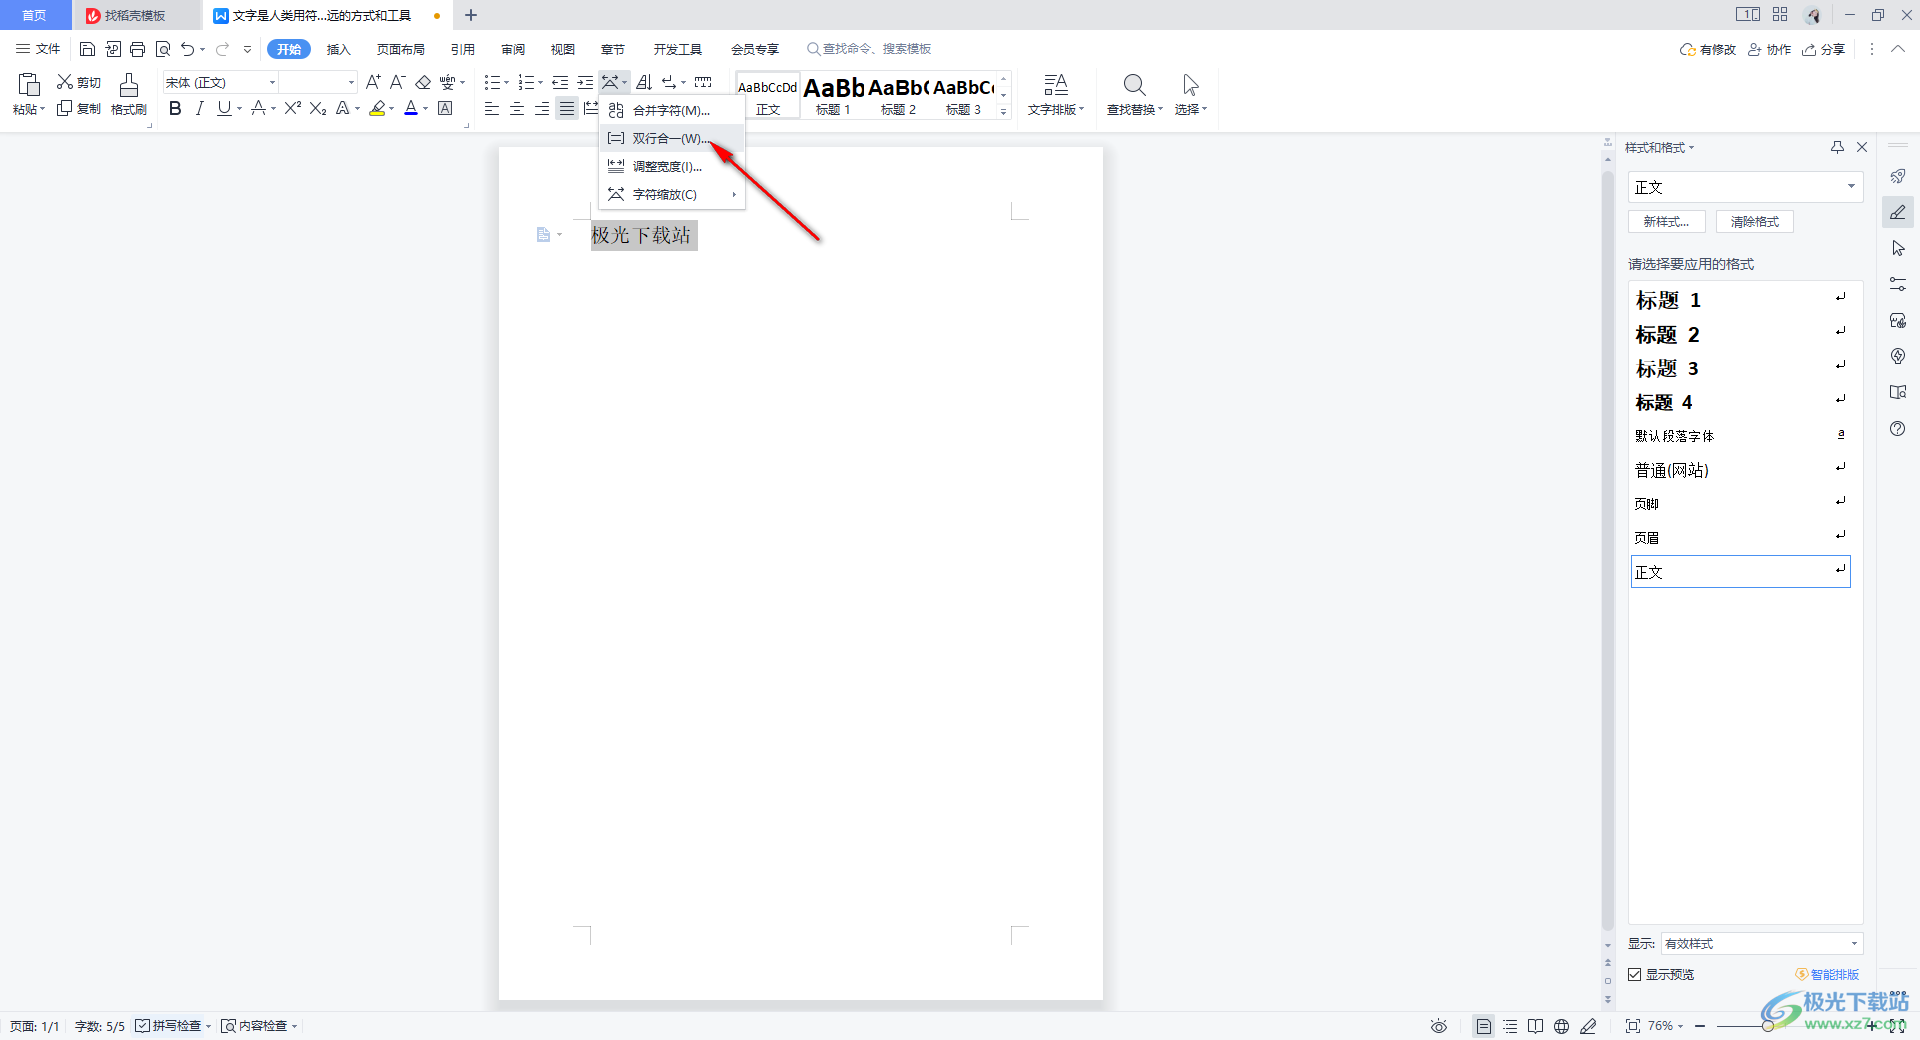The image size is (1920, 1040).
Task: Undo the last action
Action: point(187,49)
